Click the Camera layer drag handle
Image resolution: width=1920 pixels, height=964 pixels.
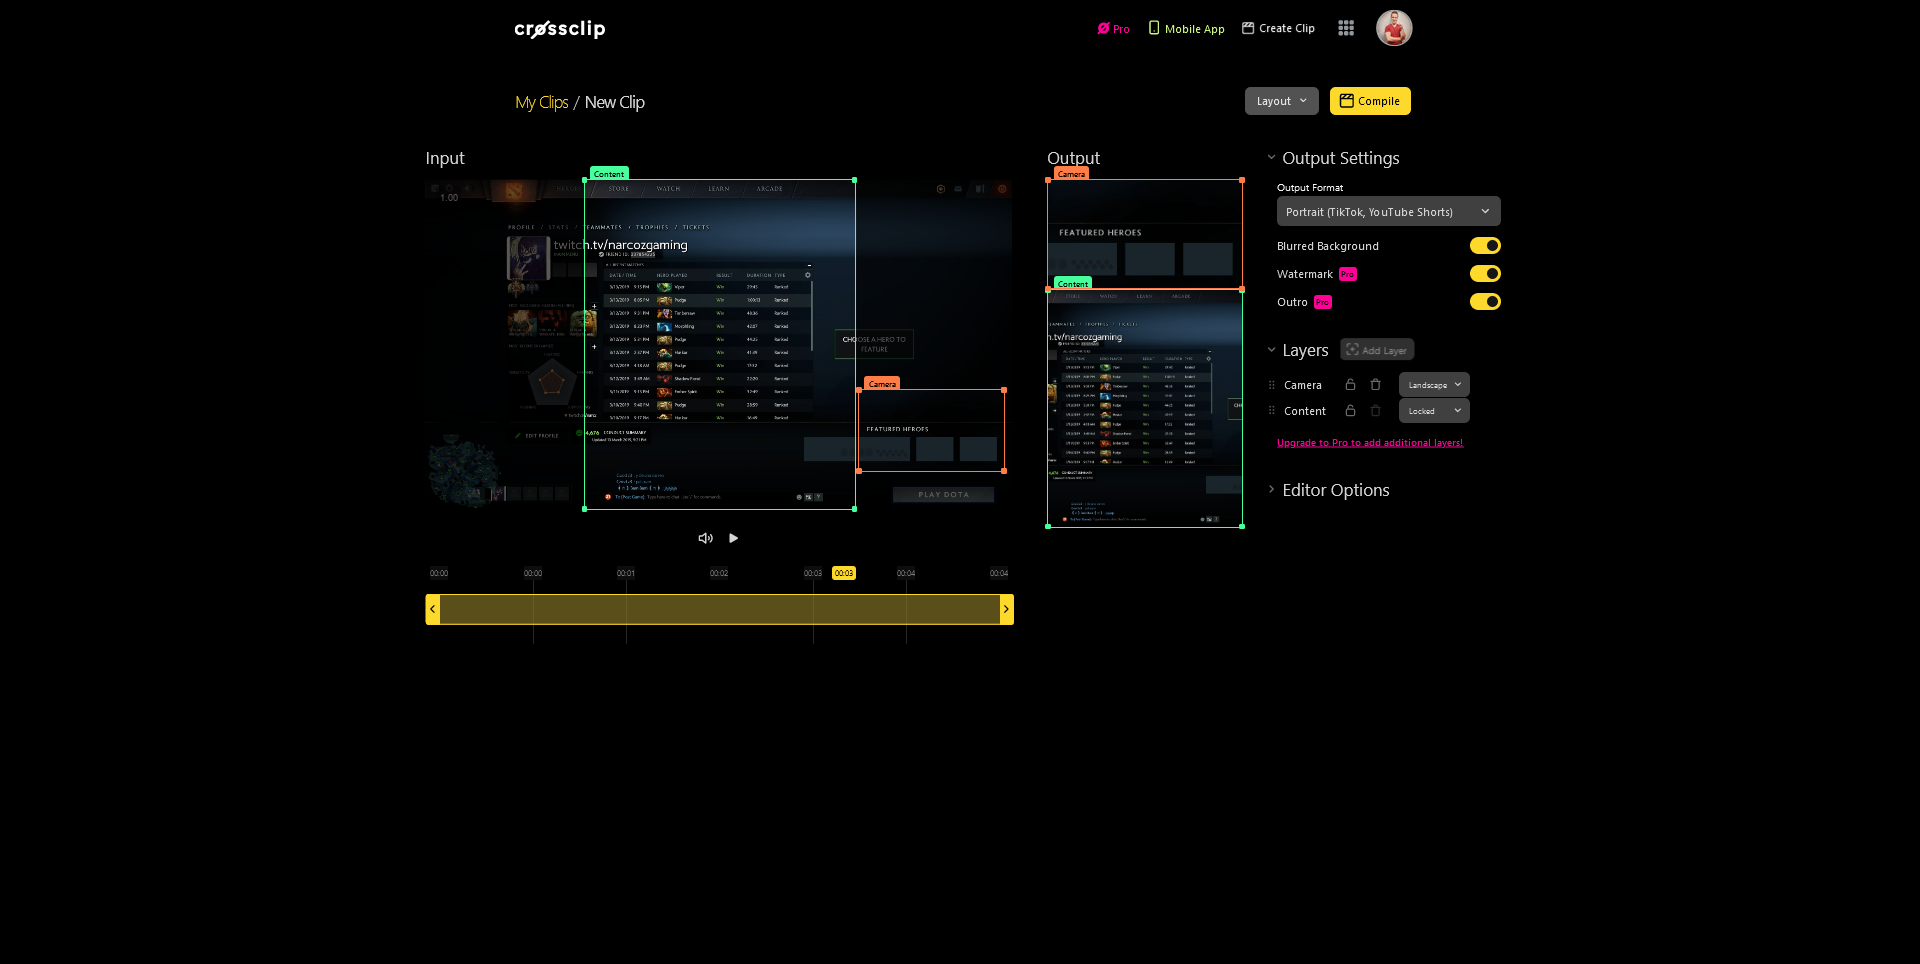point(1271,385)
